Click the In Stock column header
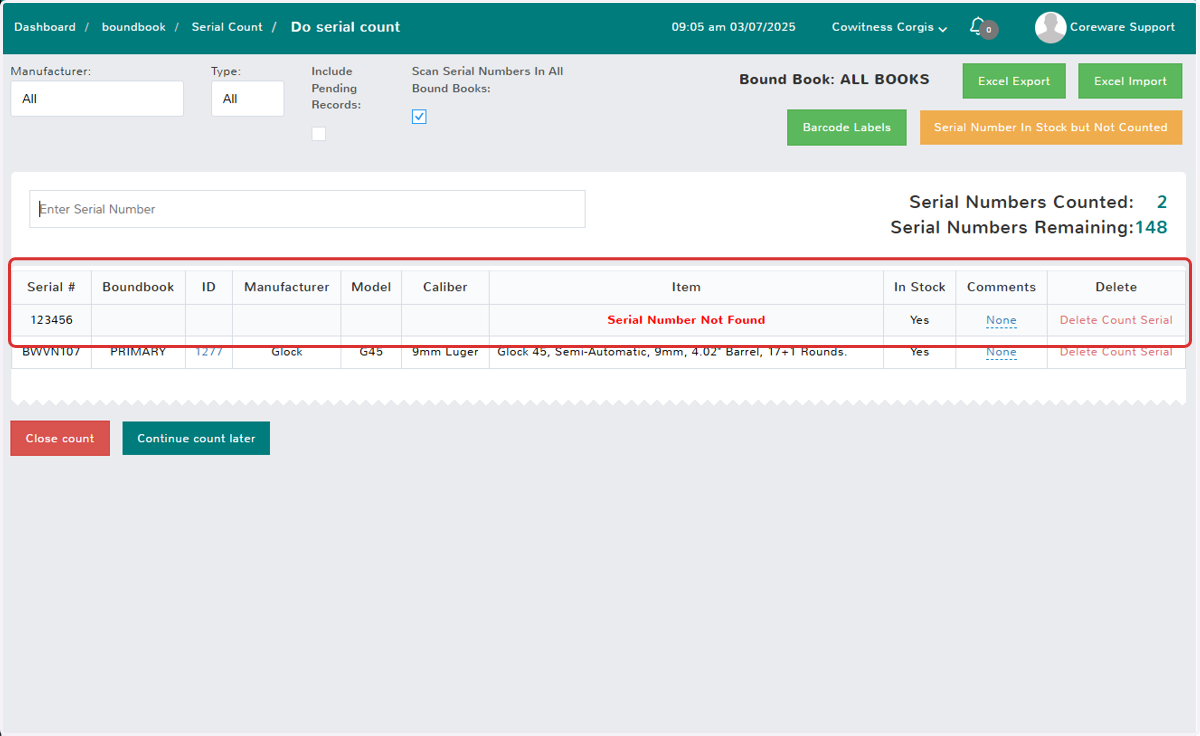 pyautogui.click(x=920, y=287)
